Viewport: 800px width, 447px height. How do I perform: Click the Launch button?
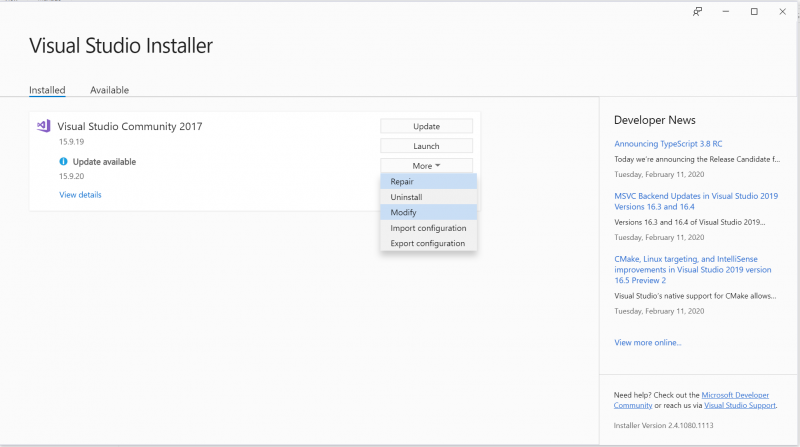click(x=426, y=146)
